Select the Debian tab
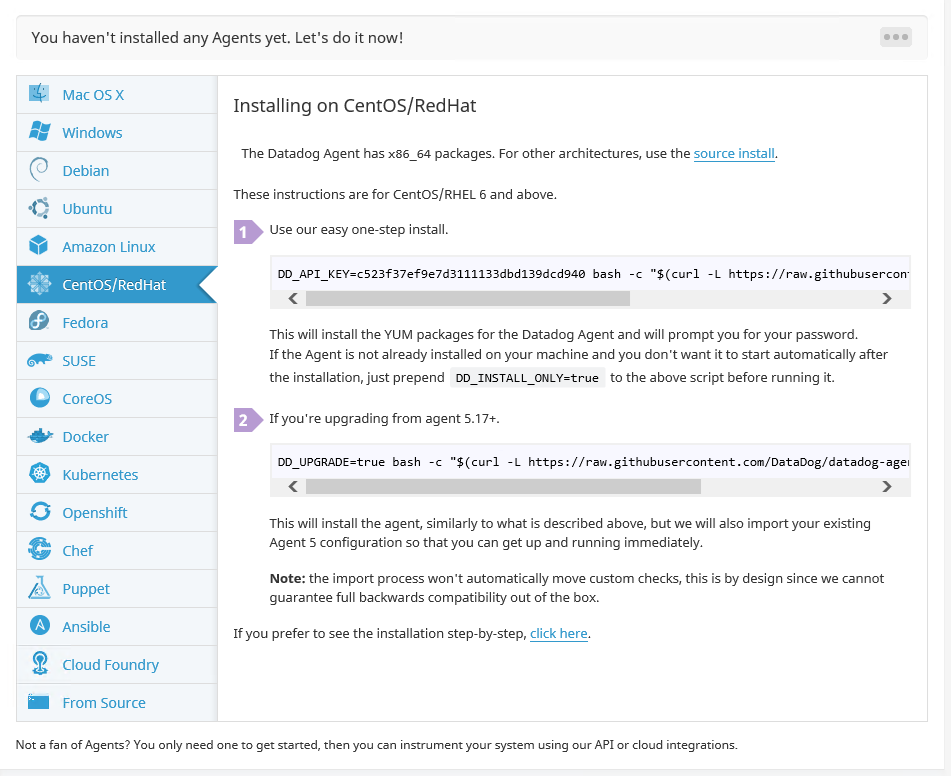The height and width of the screenshot is (776, 951). (117, 170)
